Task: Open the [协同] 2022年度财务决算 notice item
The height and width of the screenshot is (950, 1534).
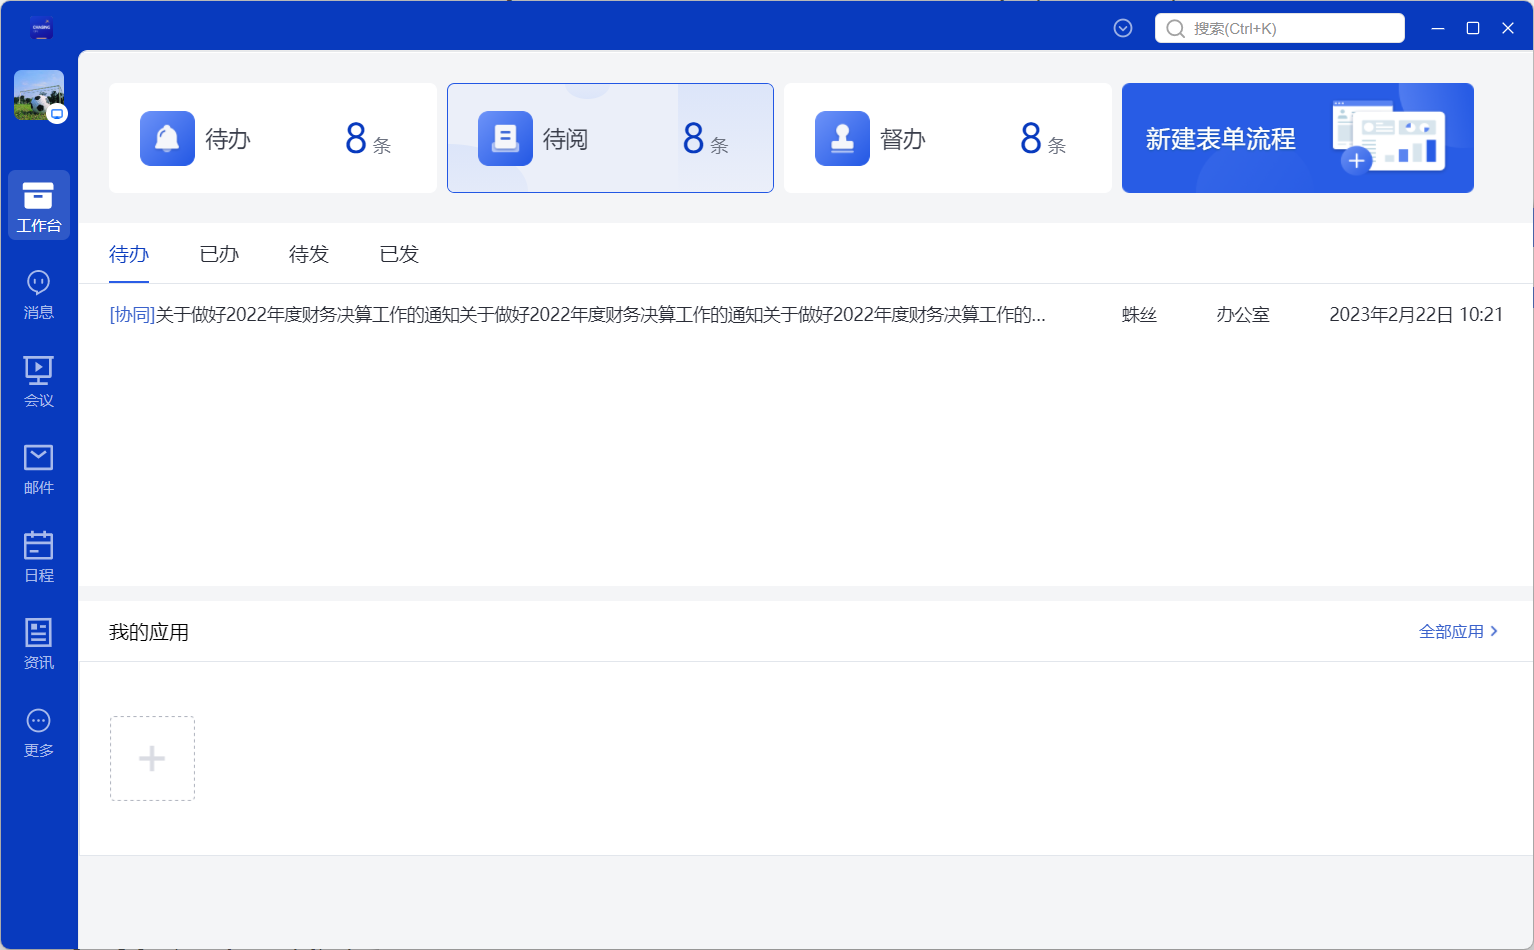Action: point(577,315)
